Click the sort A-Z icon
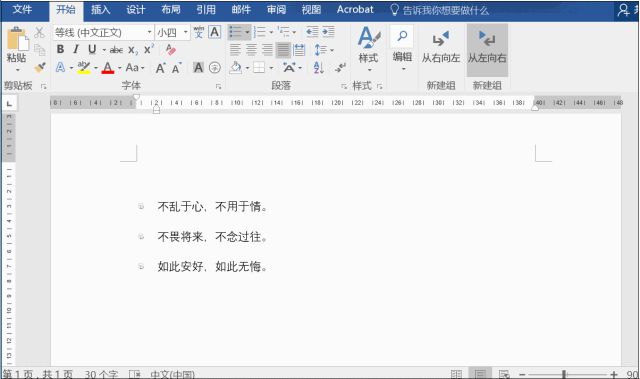Screen dimensions: 640x379 click(x=319, y=68)
